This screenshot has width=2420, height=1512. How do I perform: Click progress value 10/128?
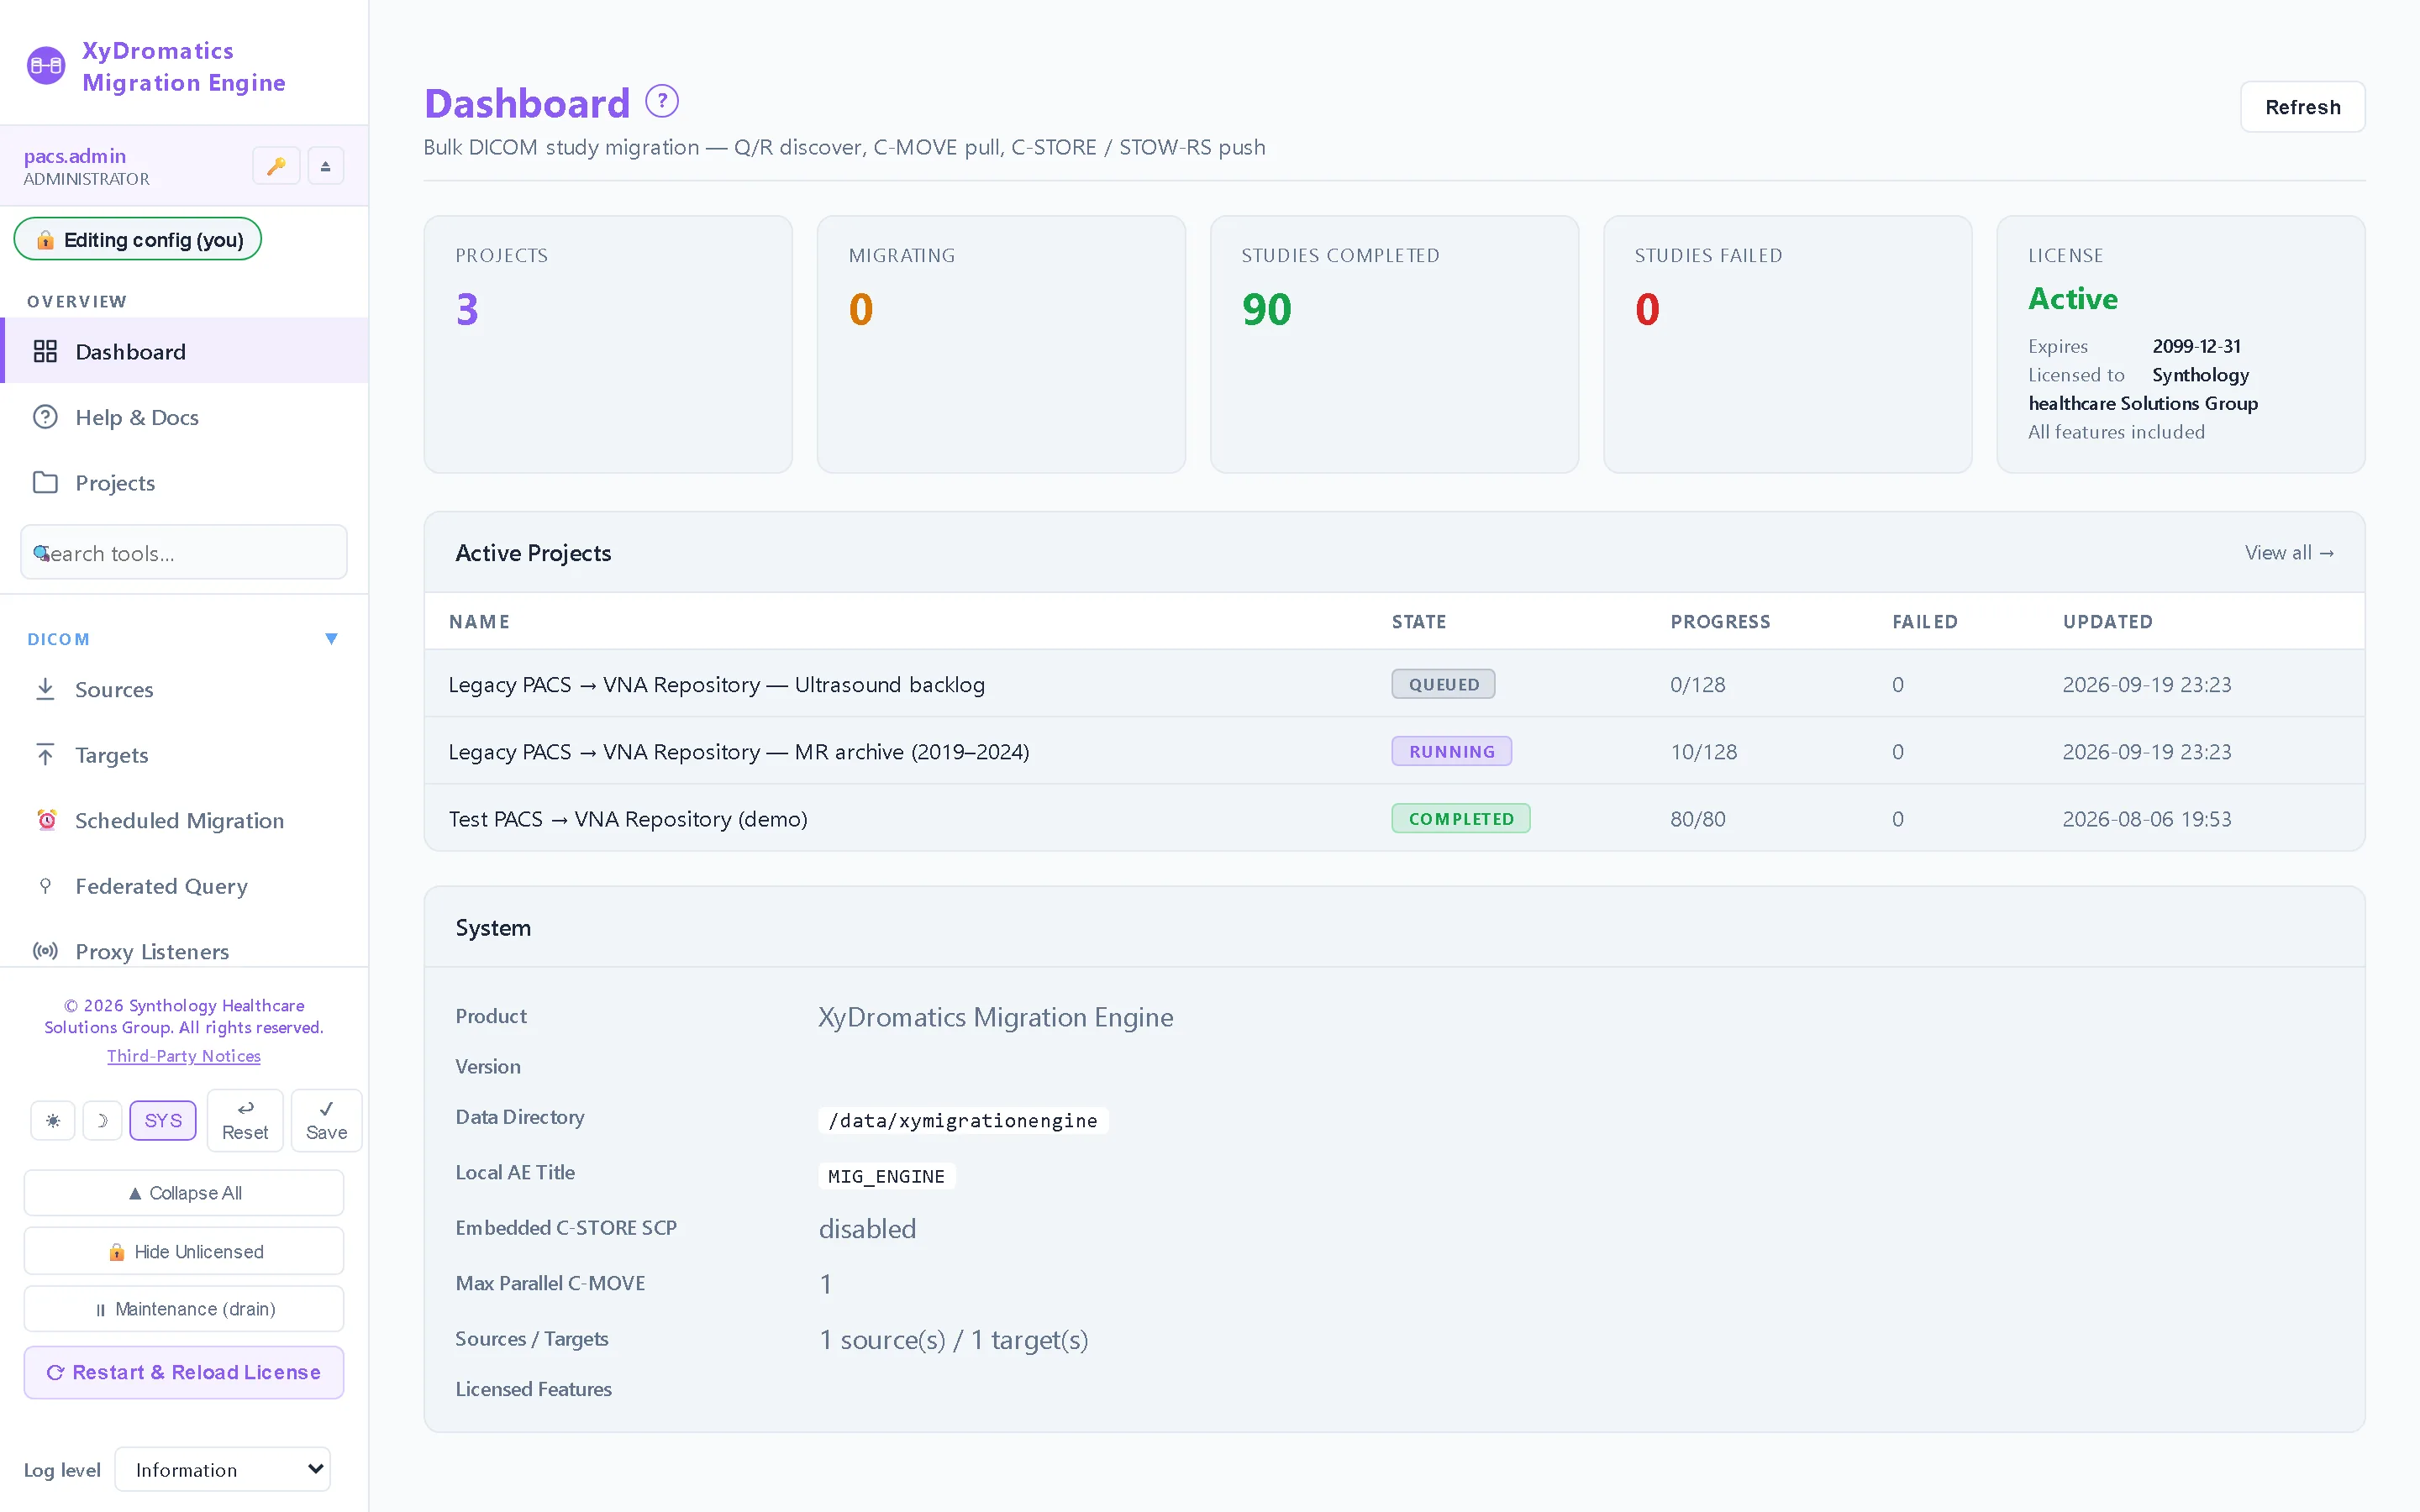coord(1703,752)
